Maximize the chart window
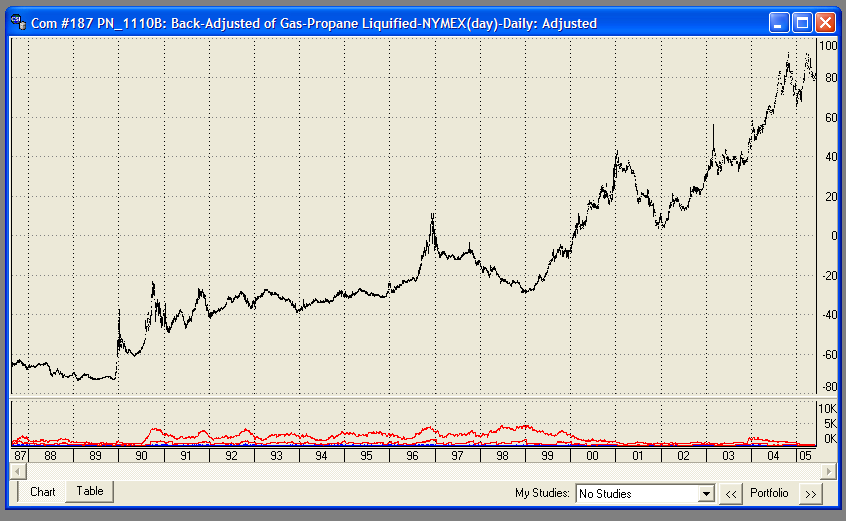 [803, 22]
